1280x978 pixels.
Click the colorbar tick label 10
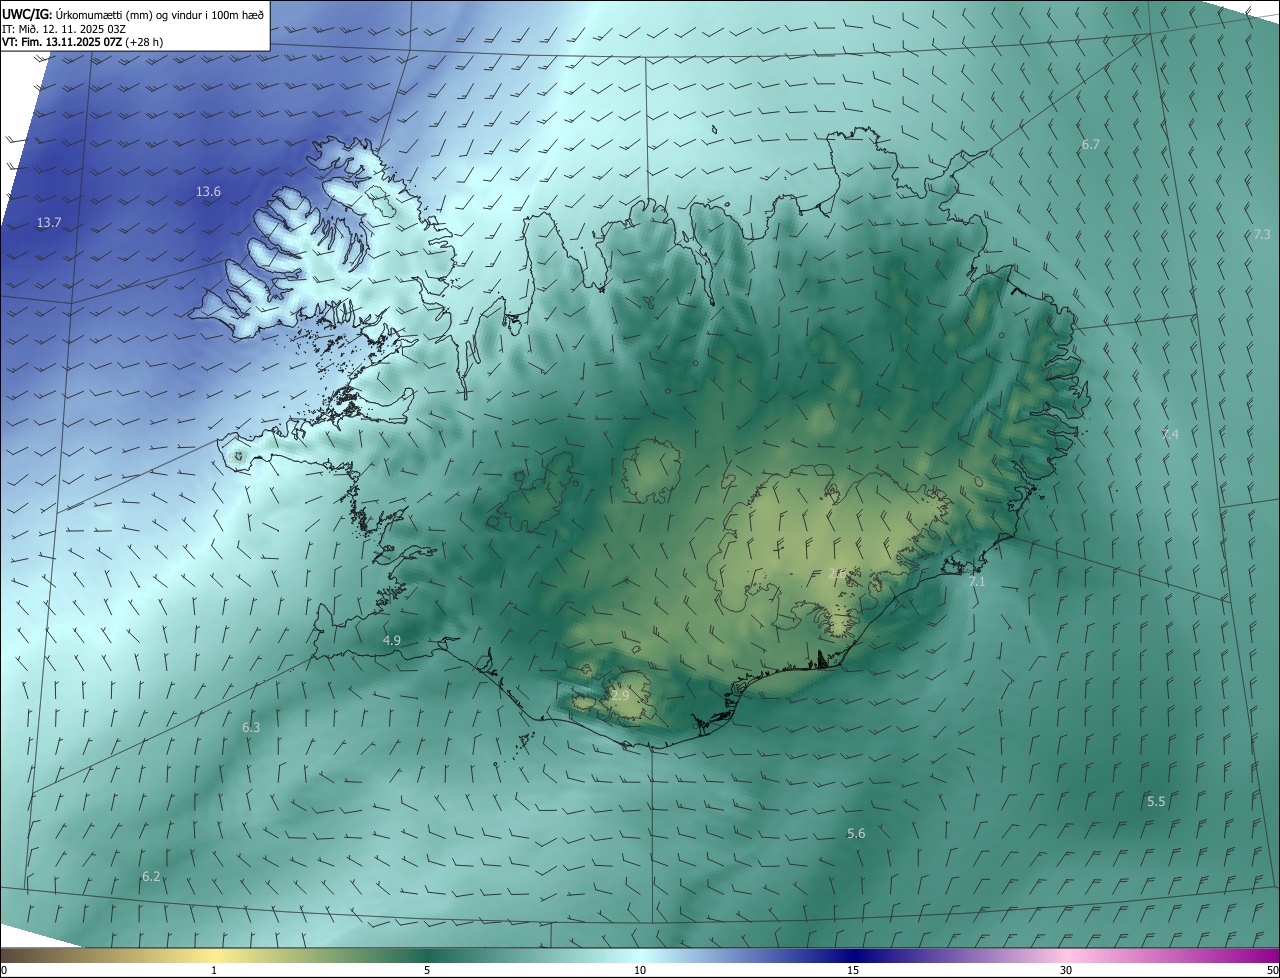tap(640, 971)
